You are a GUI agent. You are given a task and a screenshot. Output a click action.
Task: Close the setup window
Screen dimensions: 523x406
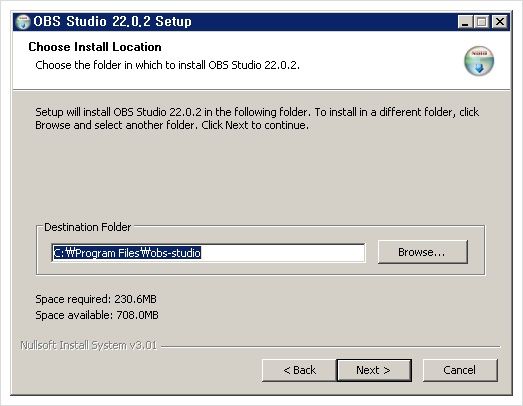click(x=500, y=22)
